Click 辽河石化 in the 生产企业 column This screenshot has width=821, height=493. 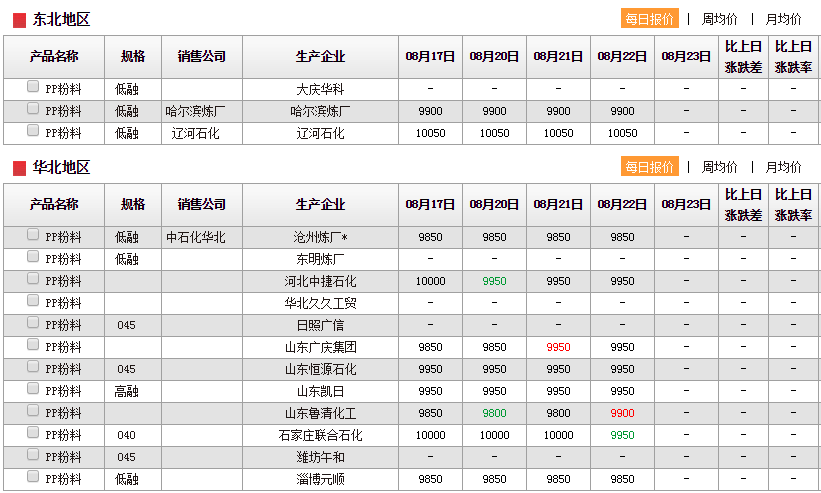(x=320, y=133)
